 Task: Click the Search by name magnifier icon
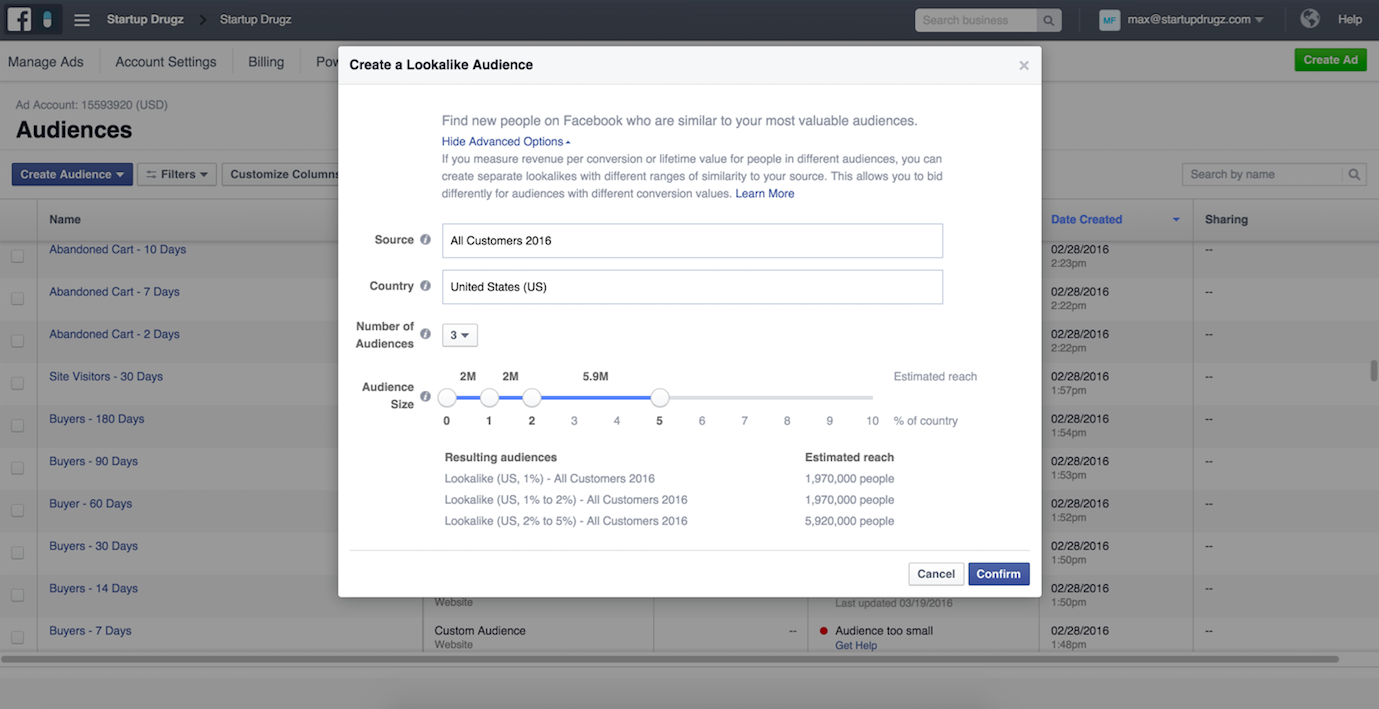[x=1354, y=174]
